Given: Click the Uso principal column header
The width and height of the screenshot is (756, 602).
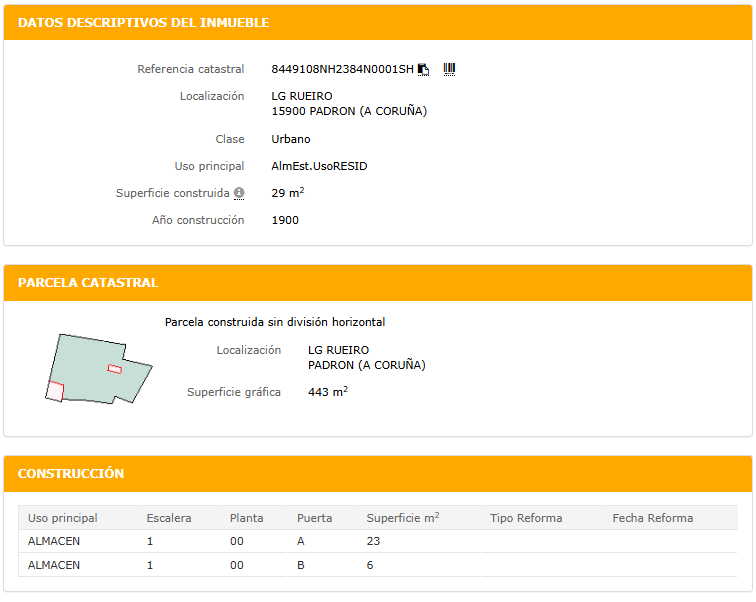Looking at the screenshot, I should (63, 518).
